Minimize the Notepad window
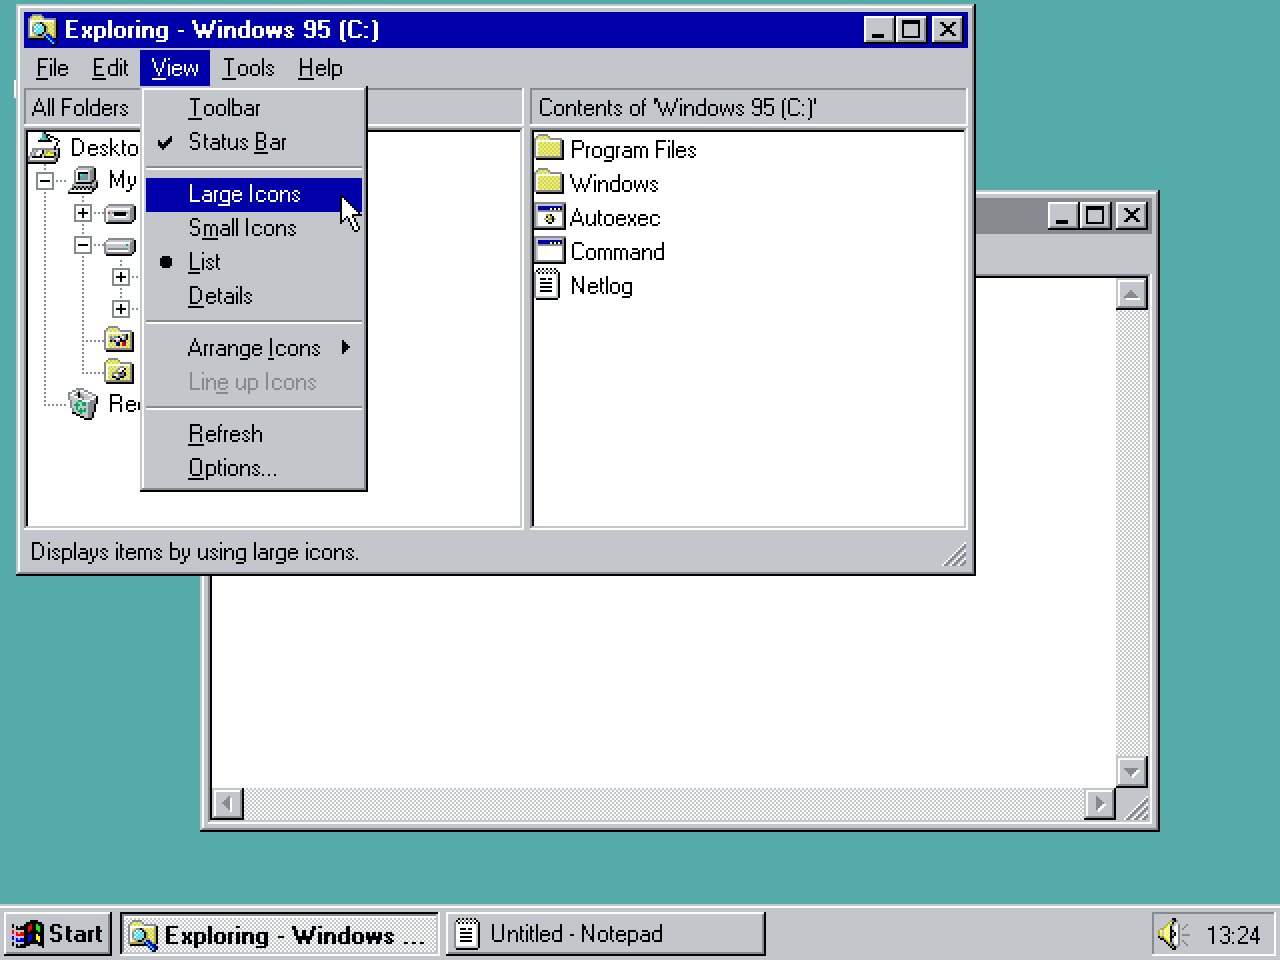 (1063, 215)
